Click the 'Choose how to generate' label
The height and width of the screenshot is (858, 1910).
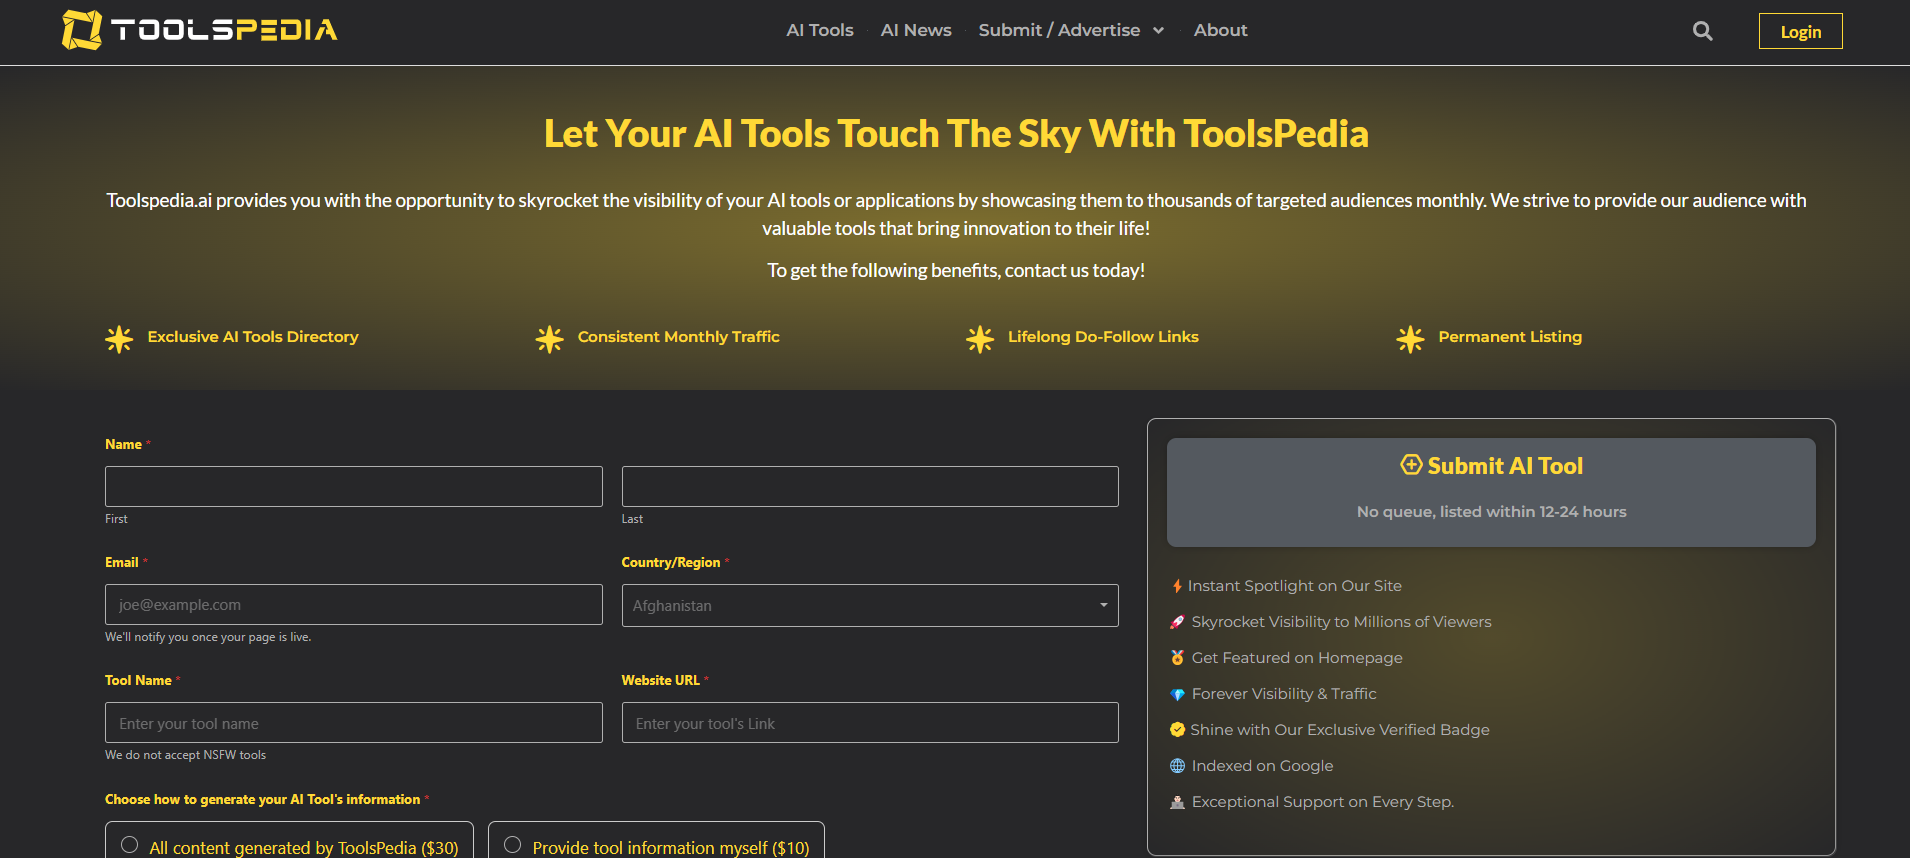[263, 799]
